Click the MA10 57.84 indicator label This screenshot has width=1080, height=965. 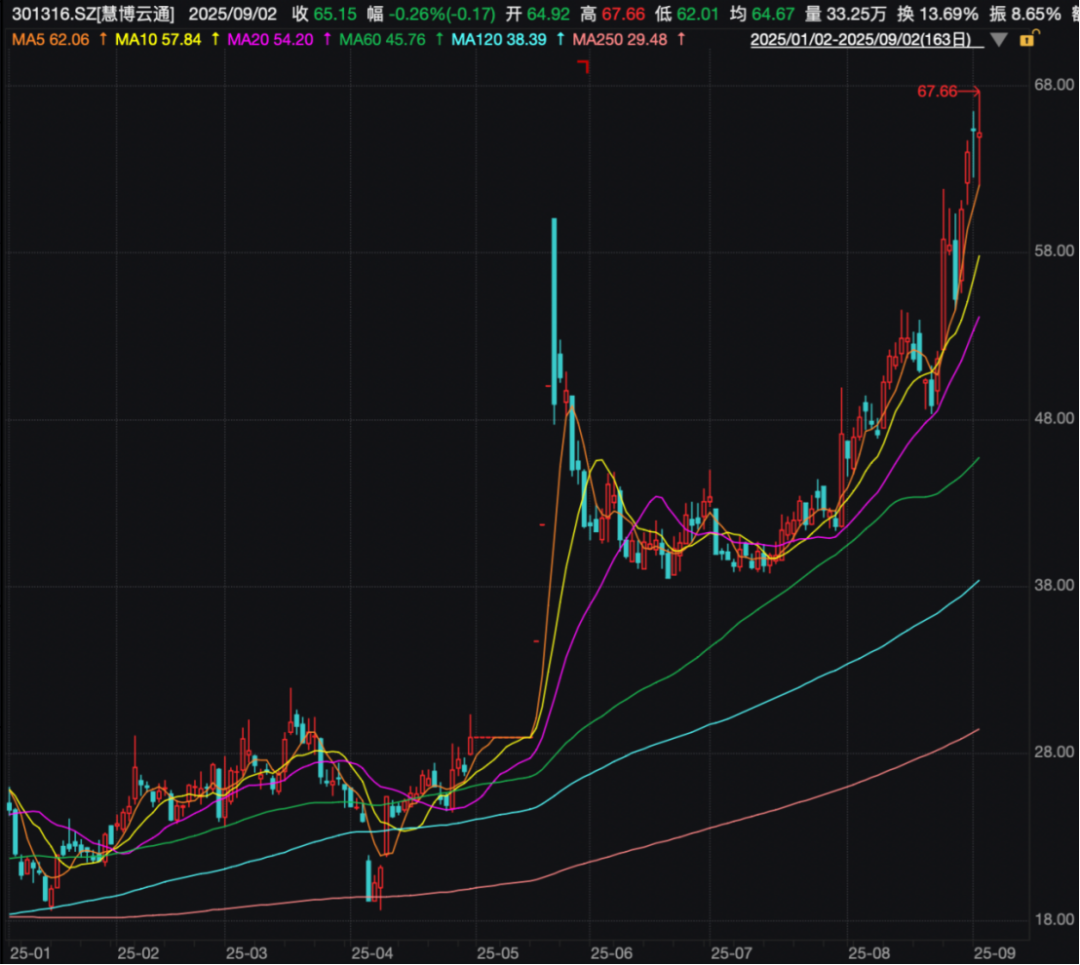pos(158,40)
